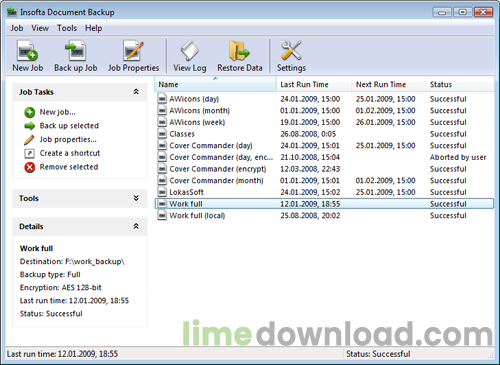The width and height of the screenshot is (500, 365).
Task: Open the Job menu
Action: click(17, 28)
